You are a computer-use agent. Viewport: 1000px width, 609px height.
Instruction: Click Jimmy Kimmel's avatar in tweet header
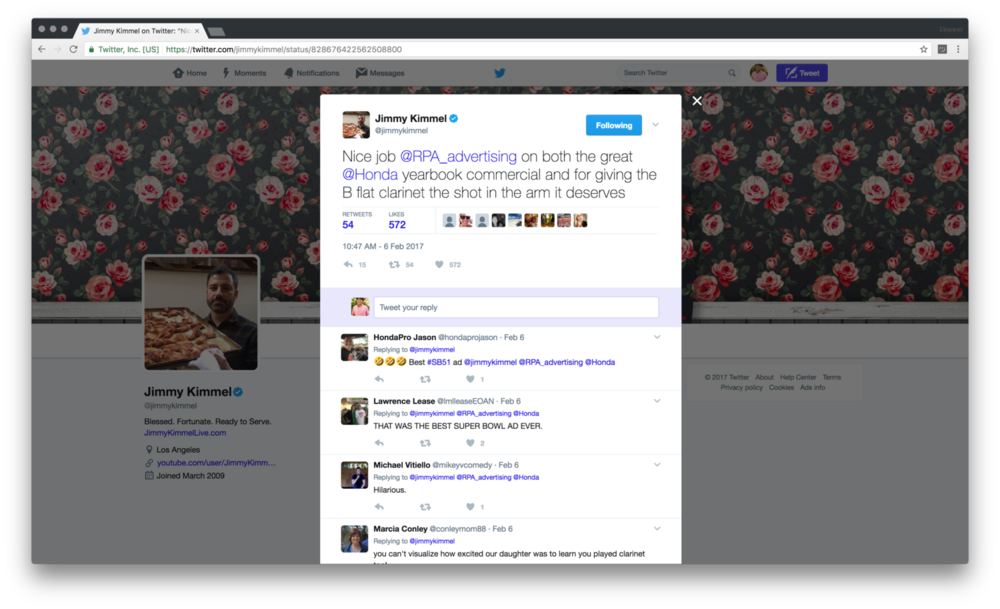(356, 124)
